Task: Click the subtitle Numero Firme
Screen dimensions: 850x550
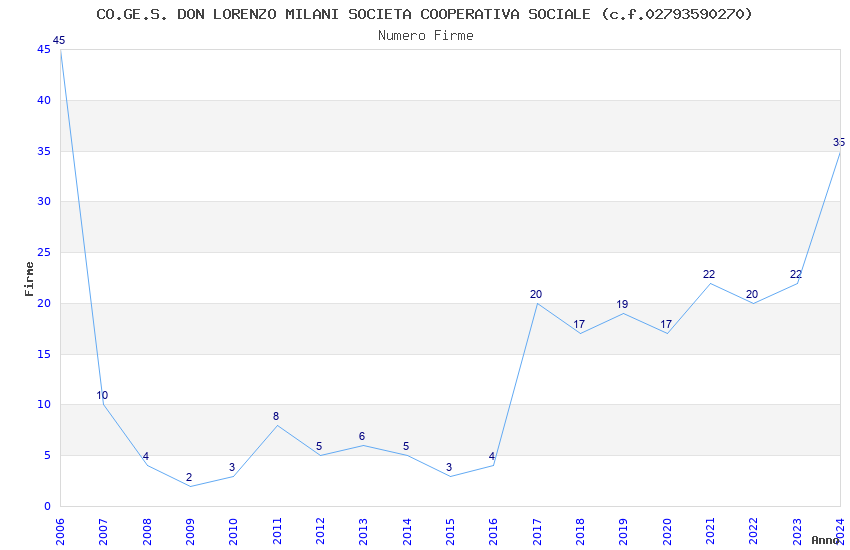Action: [x=426, y=36]
